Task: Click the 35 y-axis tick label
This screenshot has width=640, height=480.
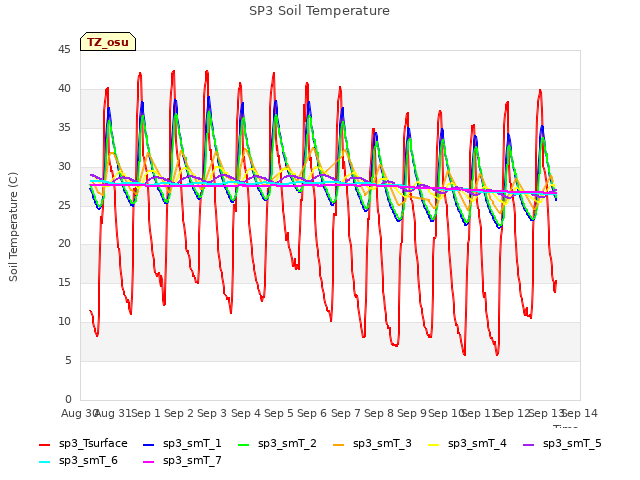Action: pos(64,128)
